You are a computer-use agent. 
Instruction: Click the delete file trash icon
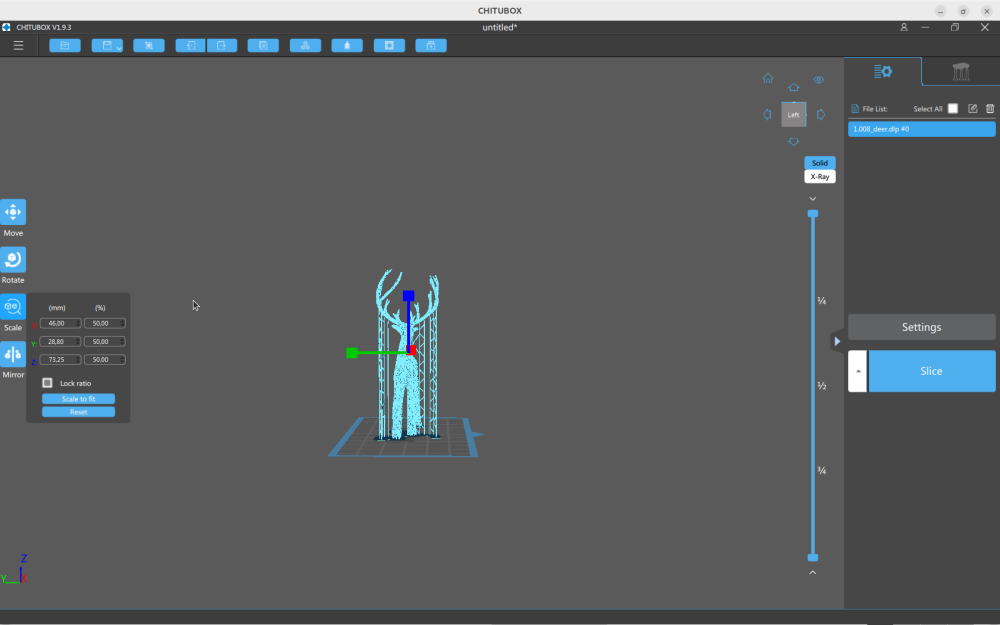pos(990,108)
